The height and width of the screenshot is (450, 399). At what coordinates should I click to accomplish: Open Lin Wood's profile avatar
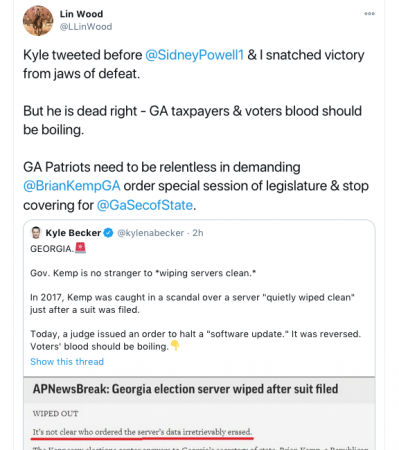pyautogui.click(x=38, y=21)
